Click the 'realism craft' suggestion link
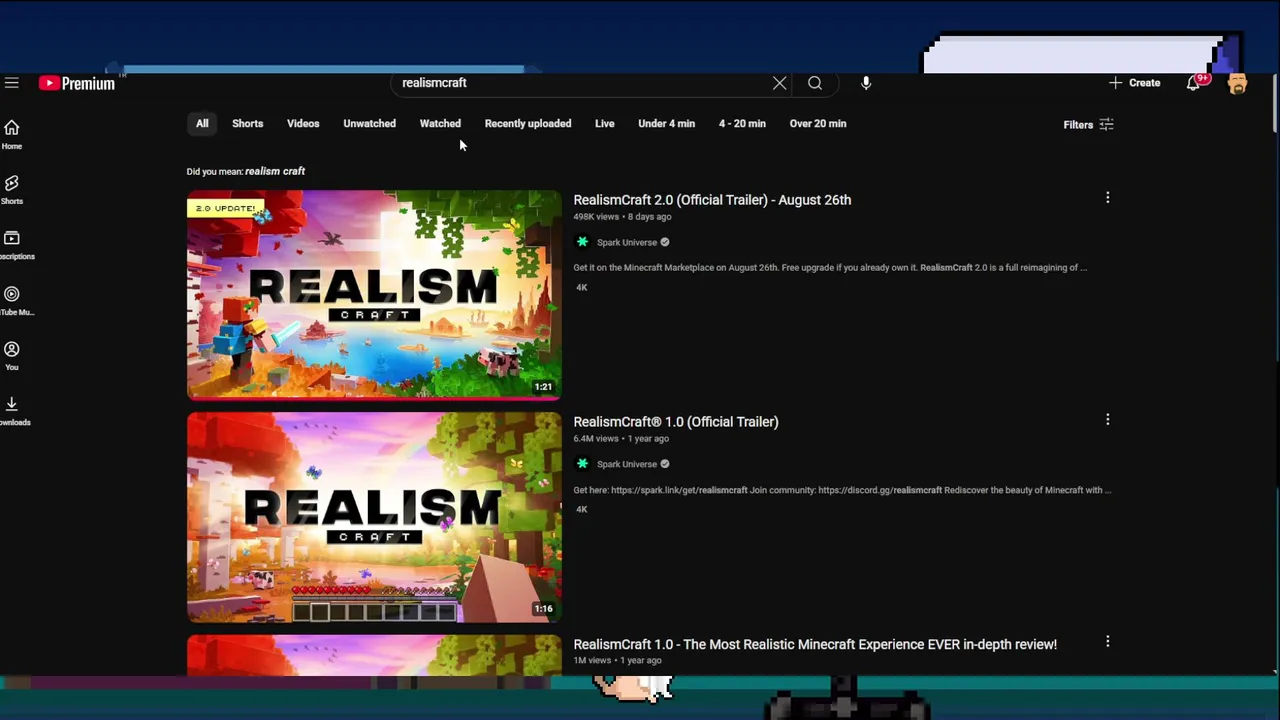 275,171
